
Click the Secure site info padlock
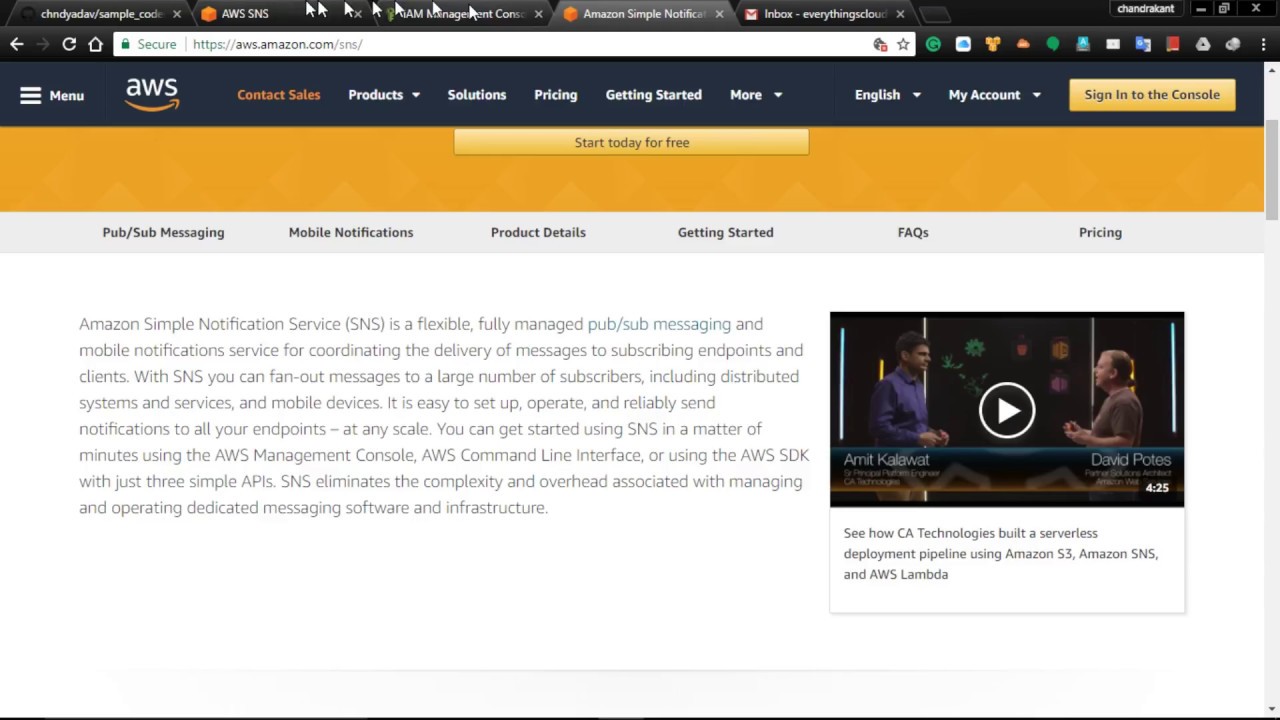coord(147,44)
